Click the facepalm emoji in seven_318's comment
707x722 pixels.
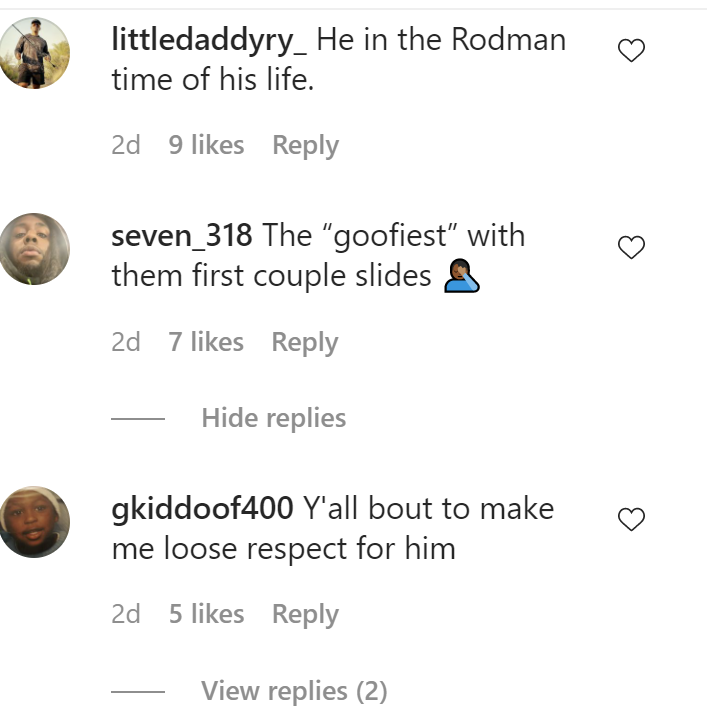[x=462, y=275]
